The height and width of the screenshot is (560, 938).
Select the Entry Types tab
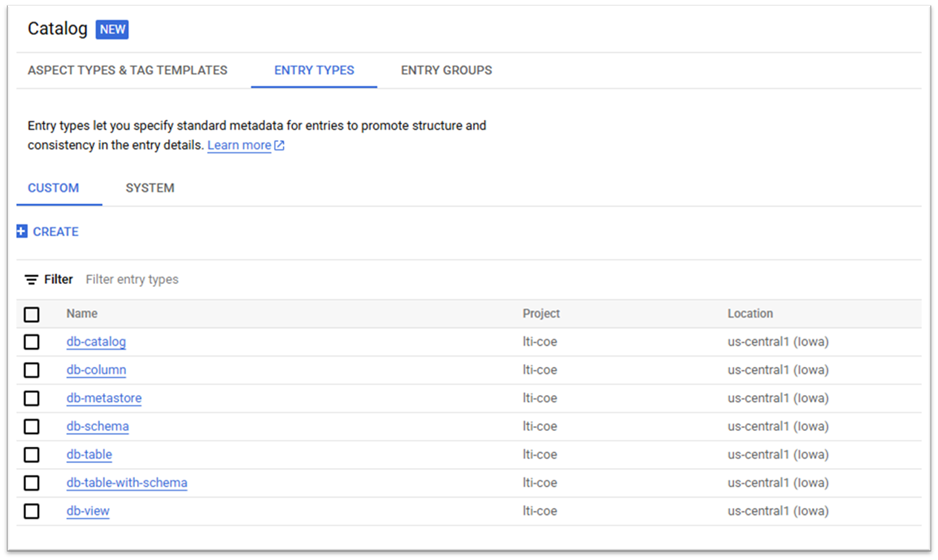pyautogui.click(x=314, y=70)
